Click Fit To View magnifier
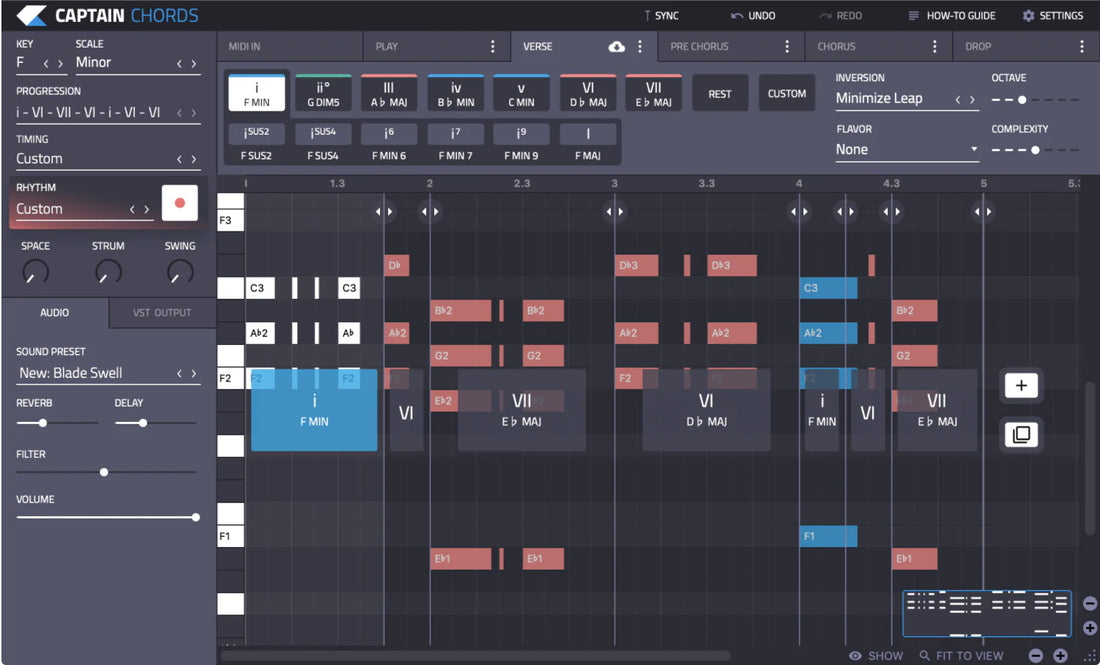Viewport: 1100px width, 665px height. pyautogui.click(x=925, y=655)
